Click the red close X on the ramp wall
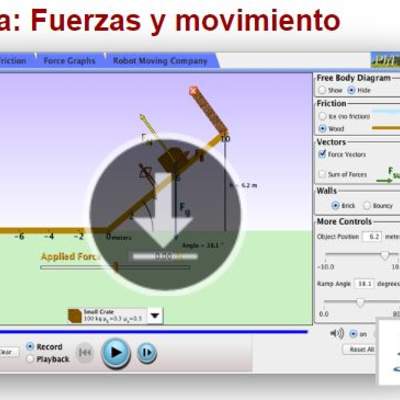This screenshot has height=400, width=400. [x=193, y=90]
